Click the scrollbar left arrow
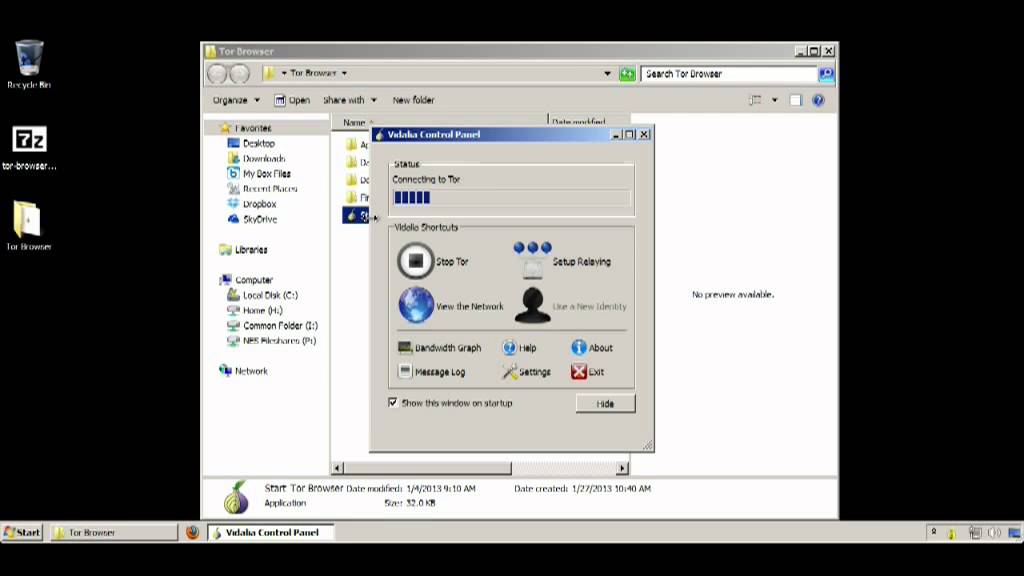The height and width of the screenshot is (576, 1024). click(x=338, y=468)
